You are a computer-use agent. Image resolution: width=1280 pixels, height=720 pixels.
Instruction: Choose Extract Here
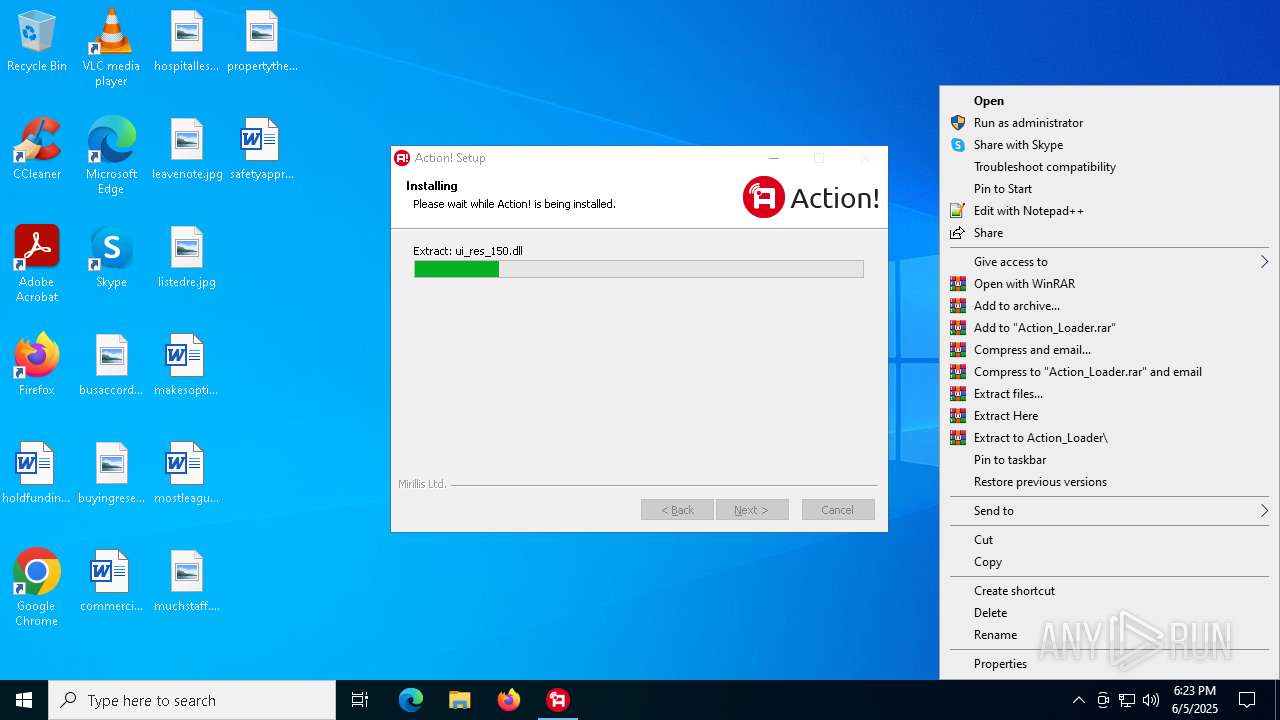[1108, 415]
